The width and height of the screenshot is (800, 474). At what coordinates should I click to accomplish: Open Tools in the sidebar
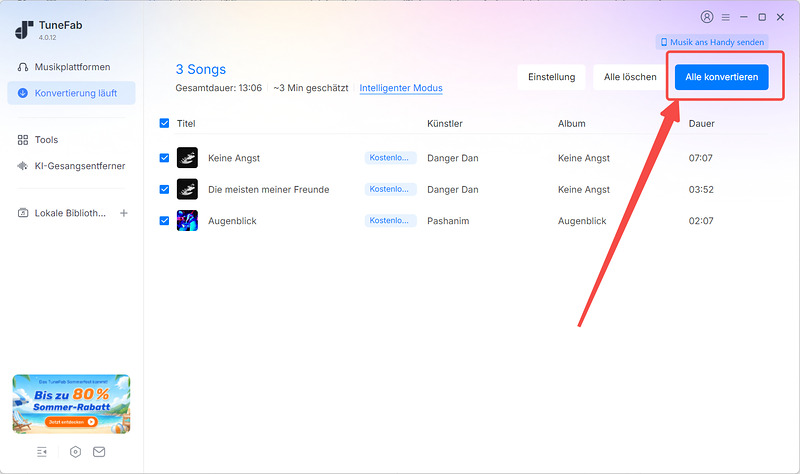71,140
